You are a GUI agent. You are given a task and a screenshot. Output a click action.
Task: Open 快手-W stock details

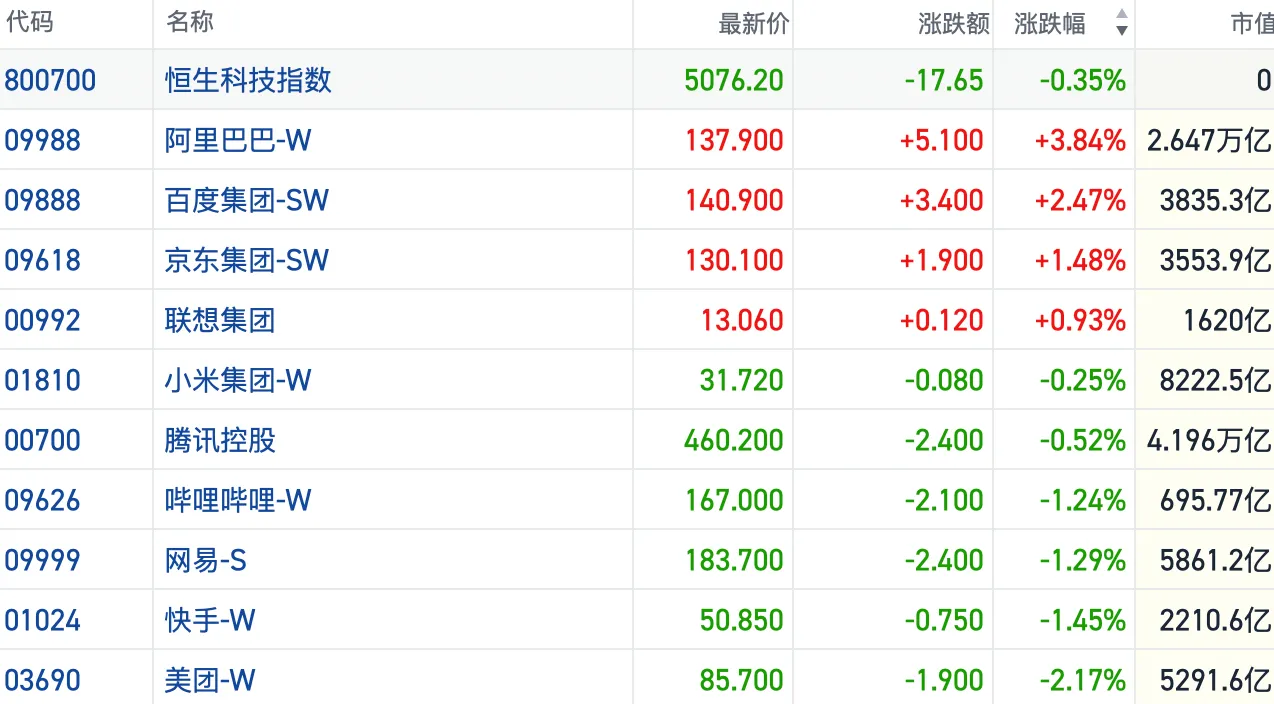tap(210, 620)
